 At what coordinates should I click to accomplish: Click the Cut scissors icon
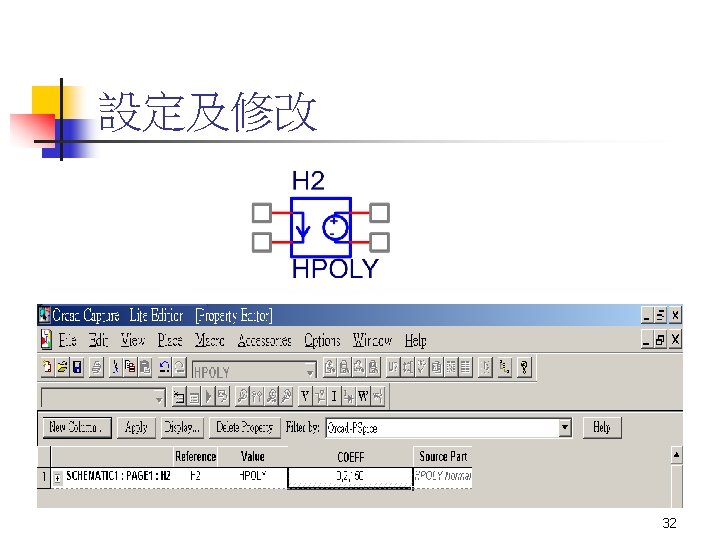click(x=115, y=367)
